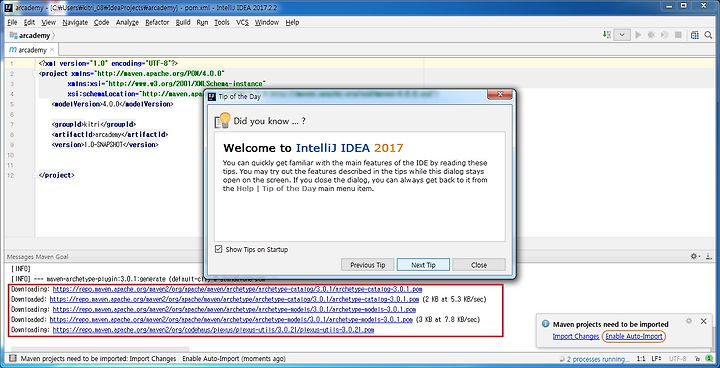
Task: Open the VCS menu
Action: click(x=242, y=22)
